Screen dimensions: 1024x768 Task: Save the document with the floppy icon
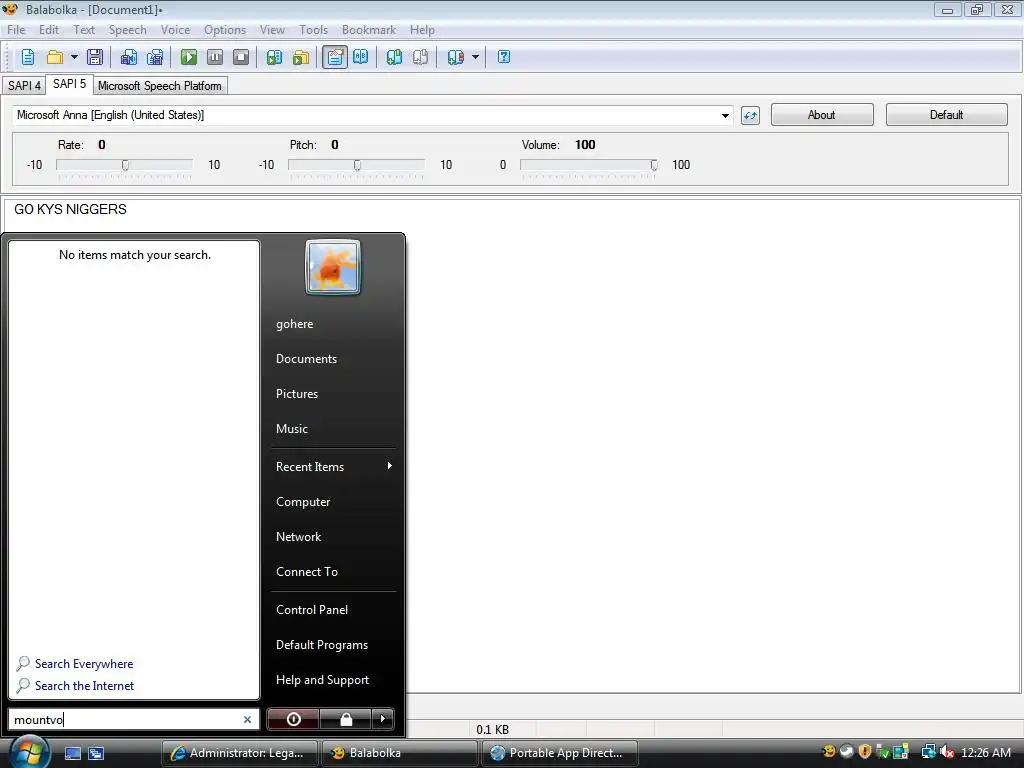point(95,57)
